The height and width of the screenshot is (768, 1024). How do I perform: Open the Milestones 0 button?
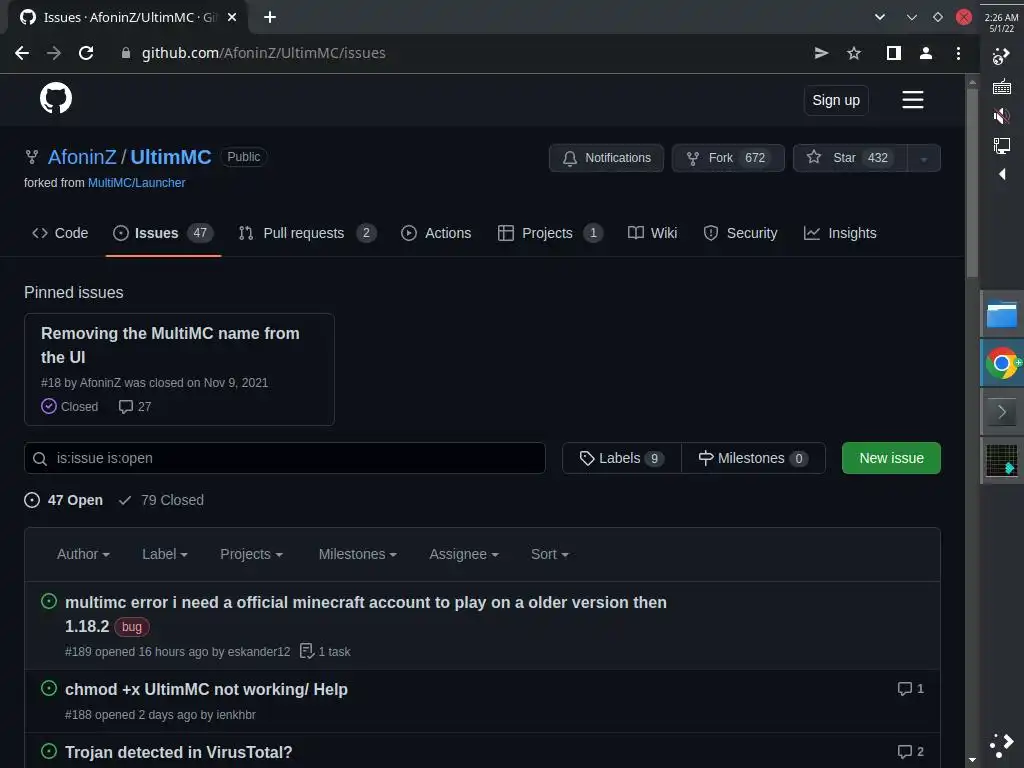click(753, 458)
